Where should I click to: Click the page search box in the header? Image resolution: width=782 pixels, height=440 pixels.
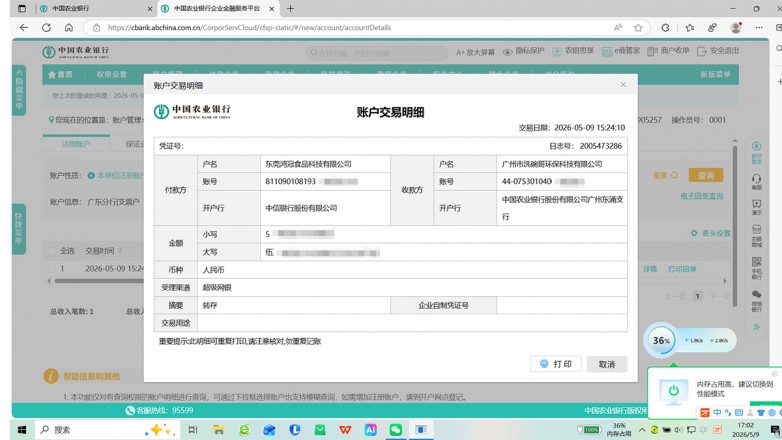coord(377,52)
